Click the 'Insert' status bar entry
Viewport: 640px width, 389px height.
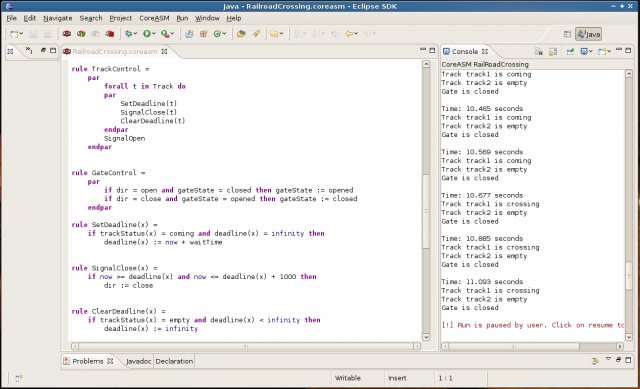(397, 378)
